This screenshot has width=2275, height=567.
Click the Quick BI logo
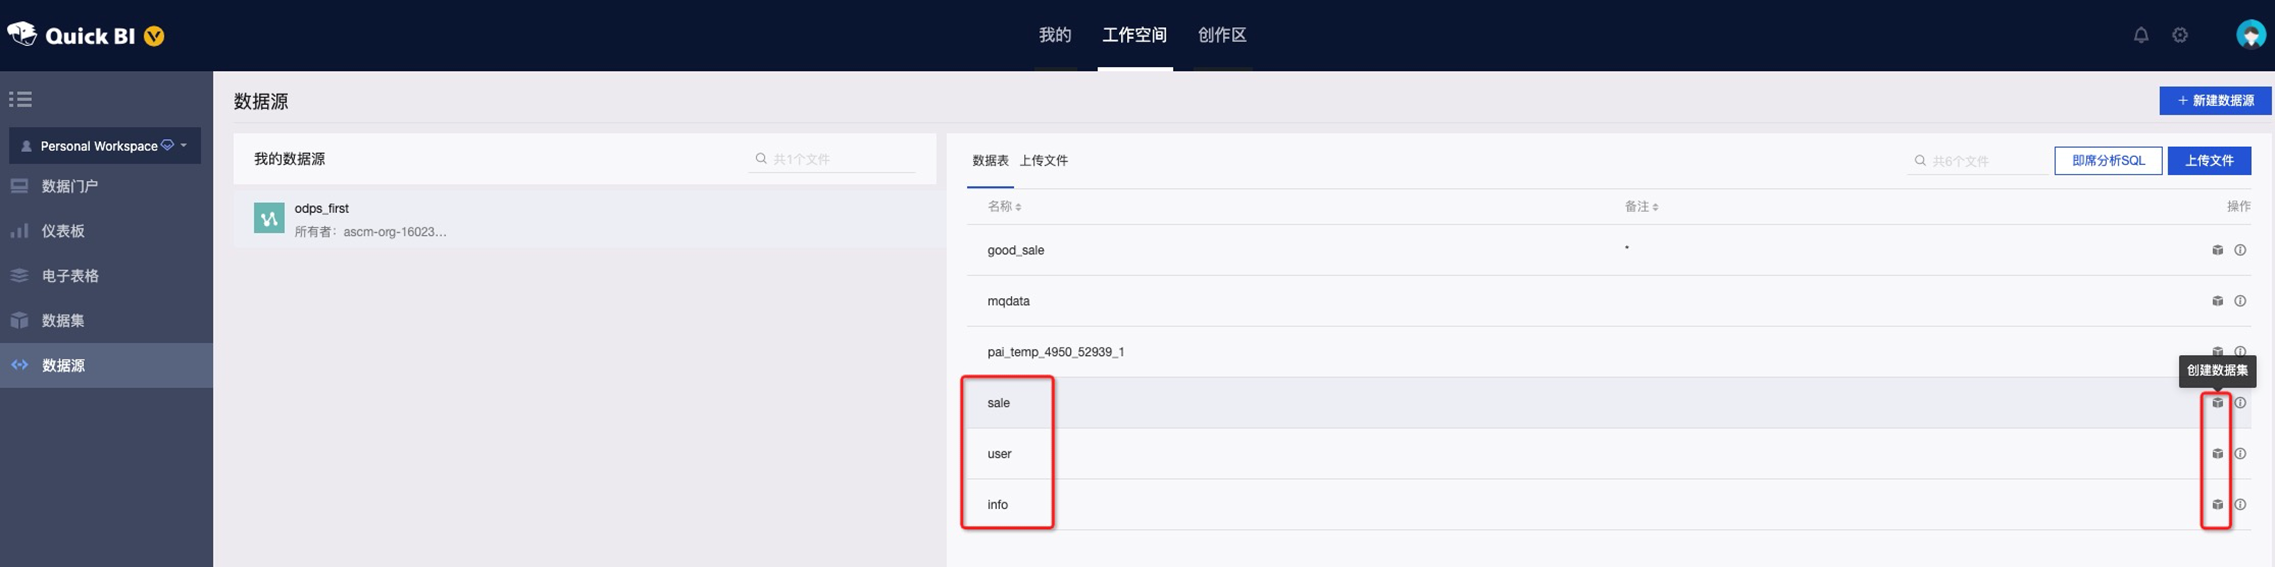71,35
